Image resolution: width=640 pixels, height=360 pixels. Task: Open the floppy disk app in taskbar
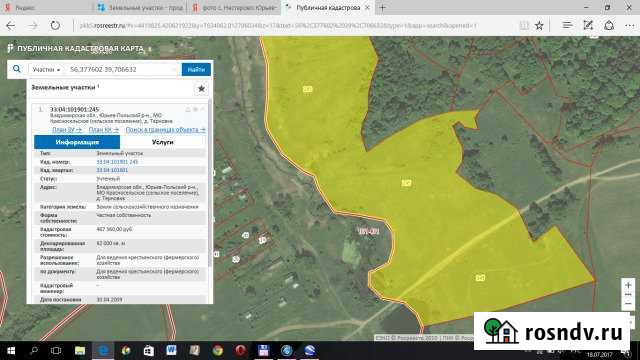pos(263,351)
